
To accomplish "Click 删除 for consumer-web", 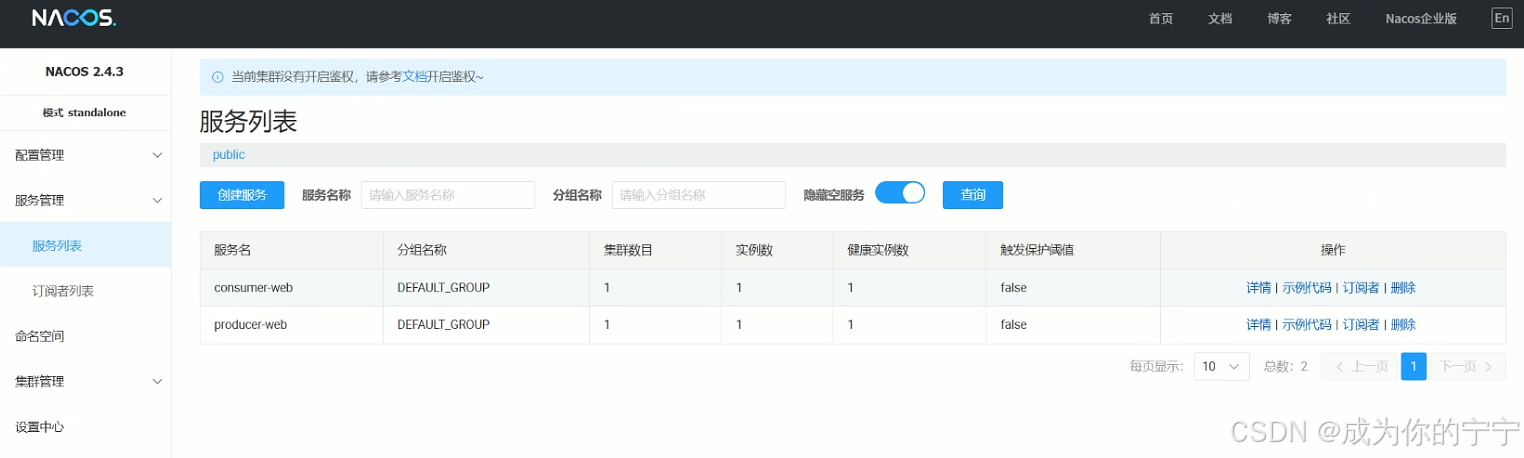I will click(x=1403, y=288).
